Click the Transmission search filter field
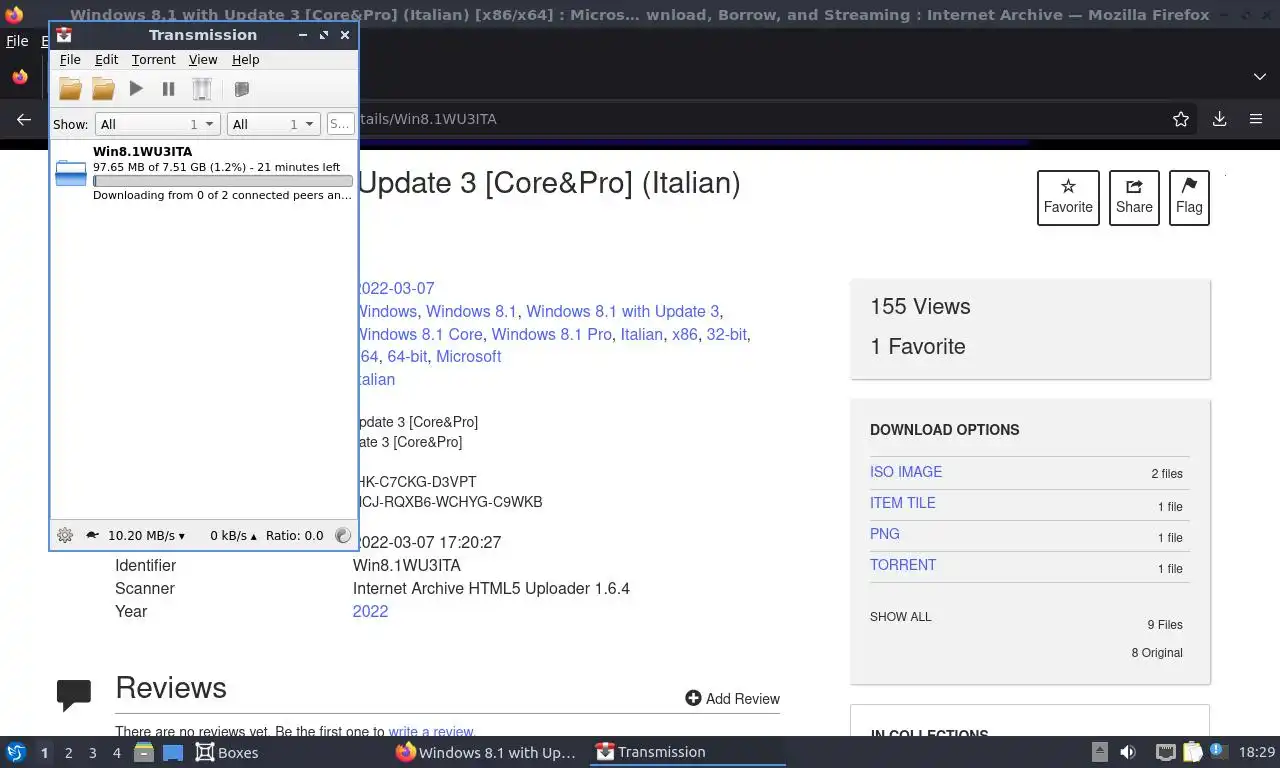This screenshot has height=768, width=1280. [x=340, y=124]
